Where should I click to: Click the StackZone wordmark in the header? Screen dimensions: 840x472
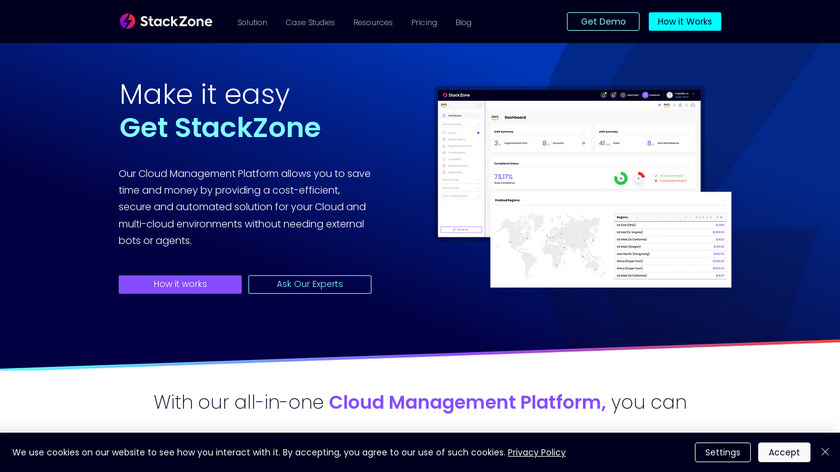[176, 21]
